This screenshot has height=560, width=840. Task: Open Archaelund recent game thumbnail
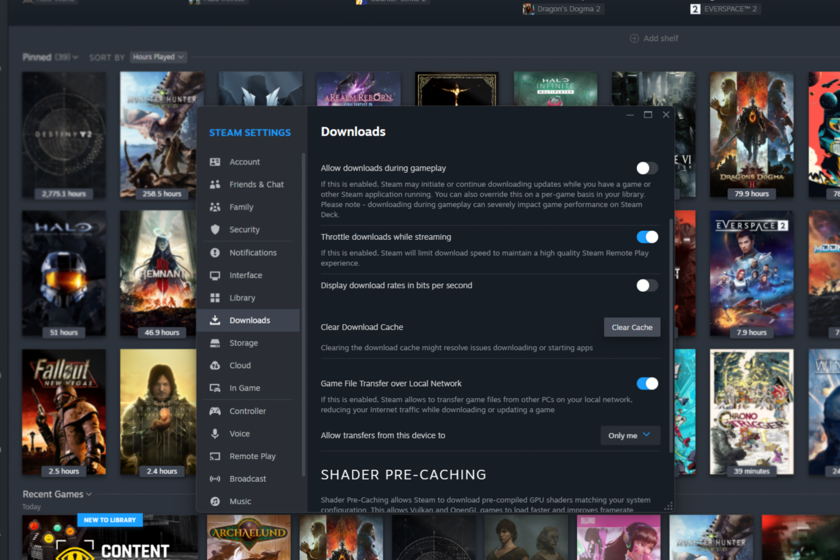[x=249, y=537]
